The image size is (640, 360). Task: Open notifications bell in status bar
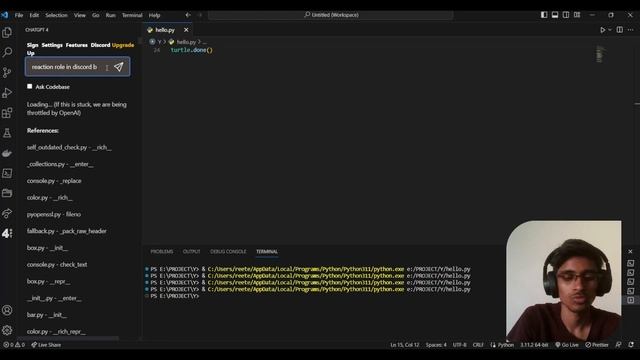coord(631,345)
